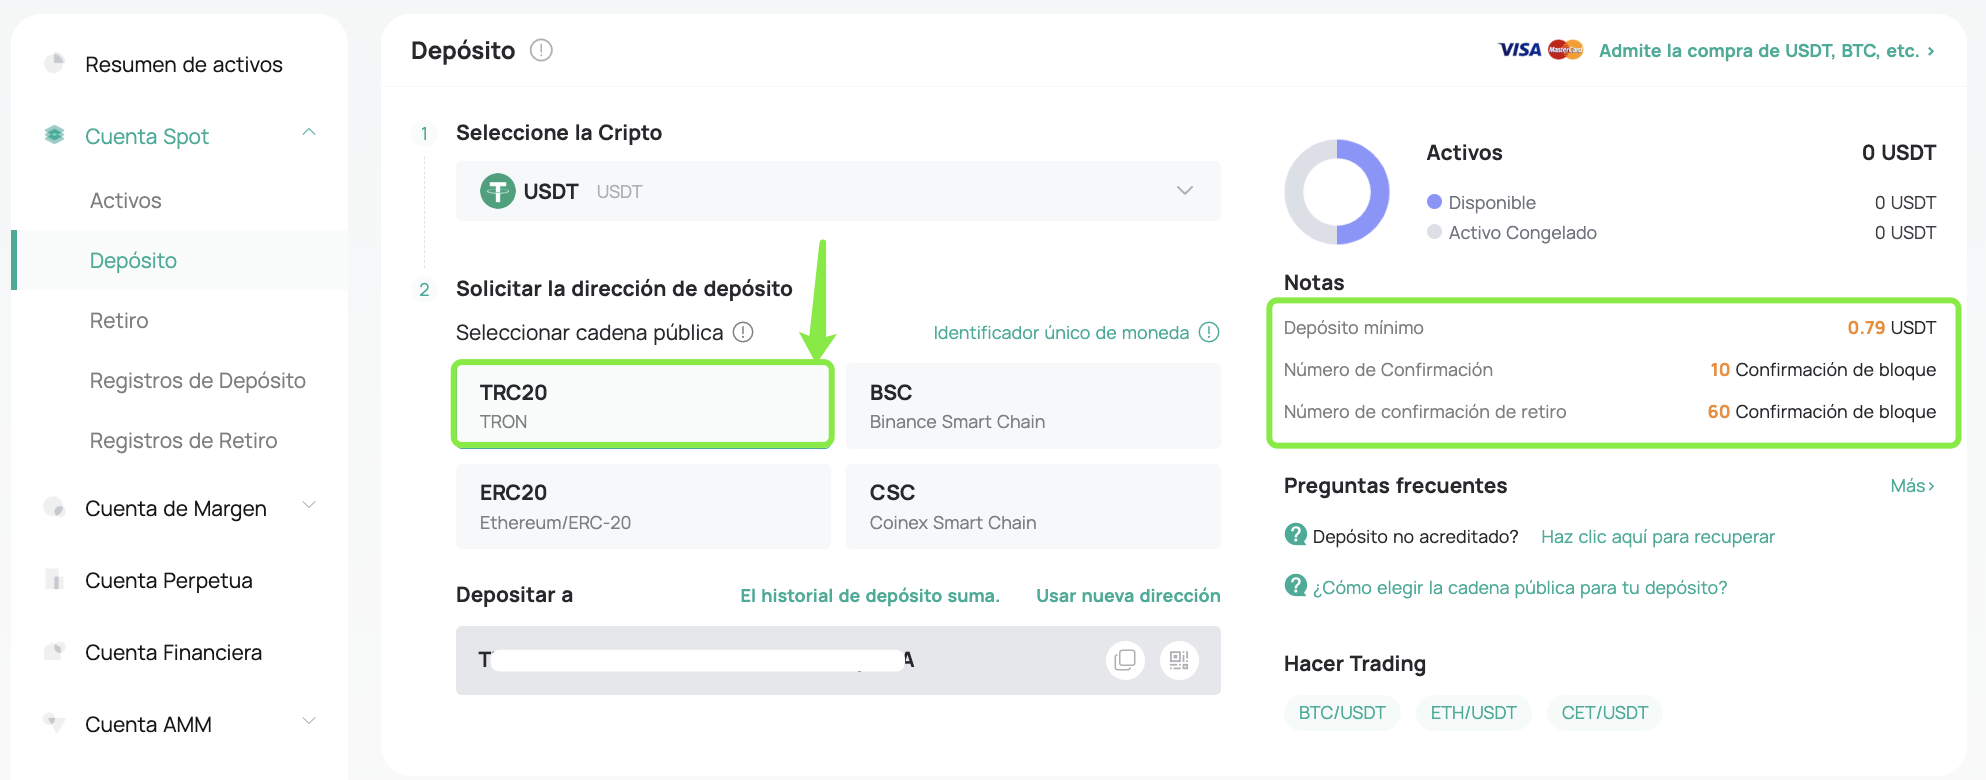The image size is (1986, 780).
Task: Click info icon beside Identificador único de moneda
Action: 1209,332
